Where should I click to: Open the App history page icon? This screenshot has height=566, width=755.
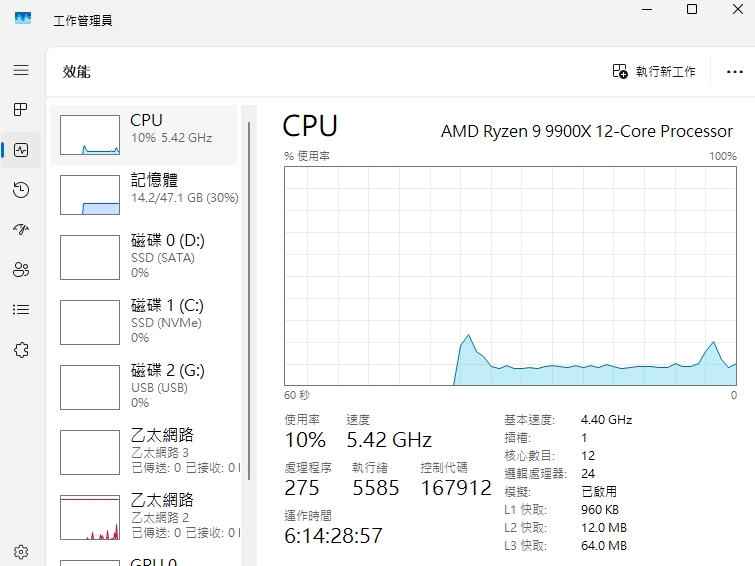coord(21,190)
